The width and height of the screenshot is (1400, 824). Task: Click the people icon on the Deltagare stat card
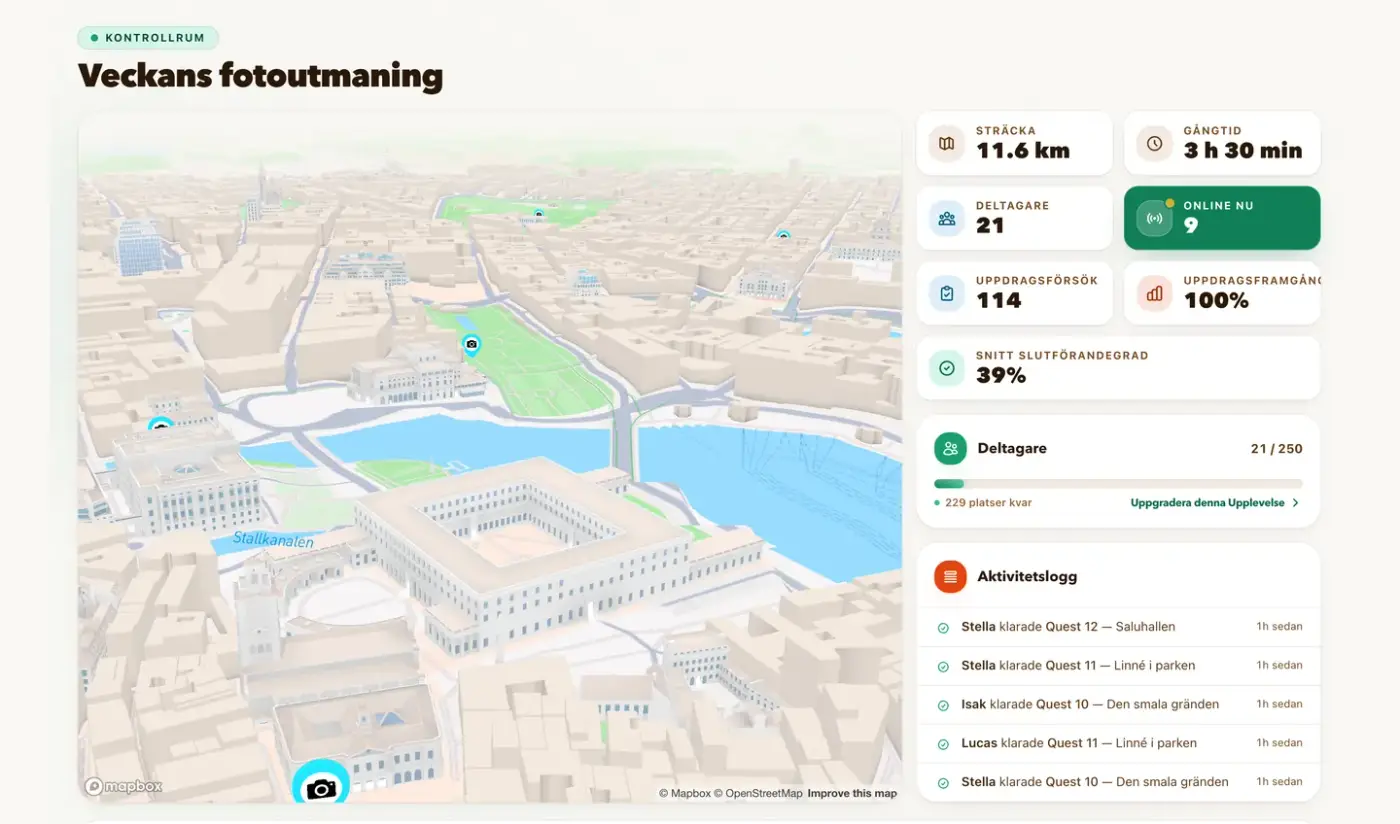click(946, 218)
